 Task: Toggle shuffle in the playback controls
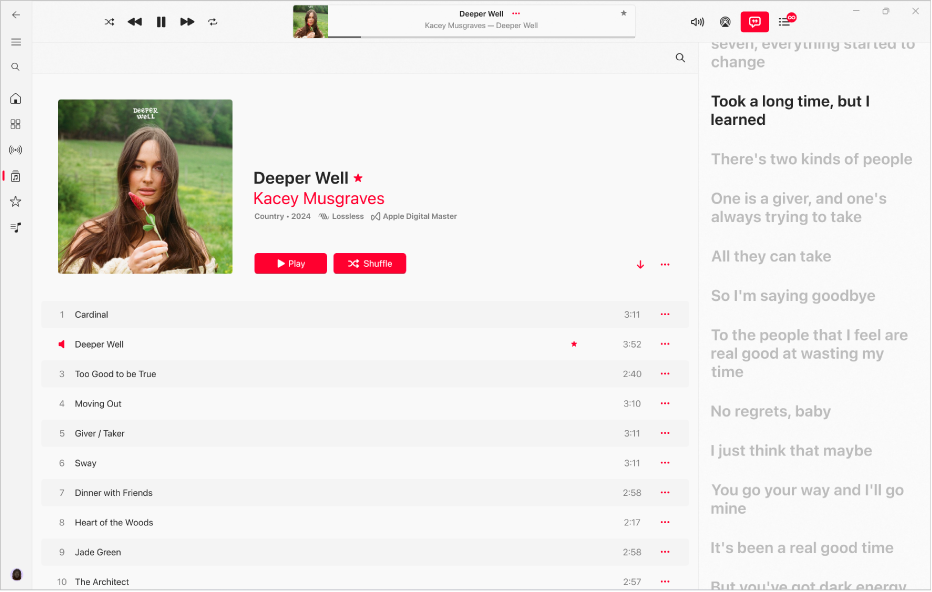109,21
